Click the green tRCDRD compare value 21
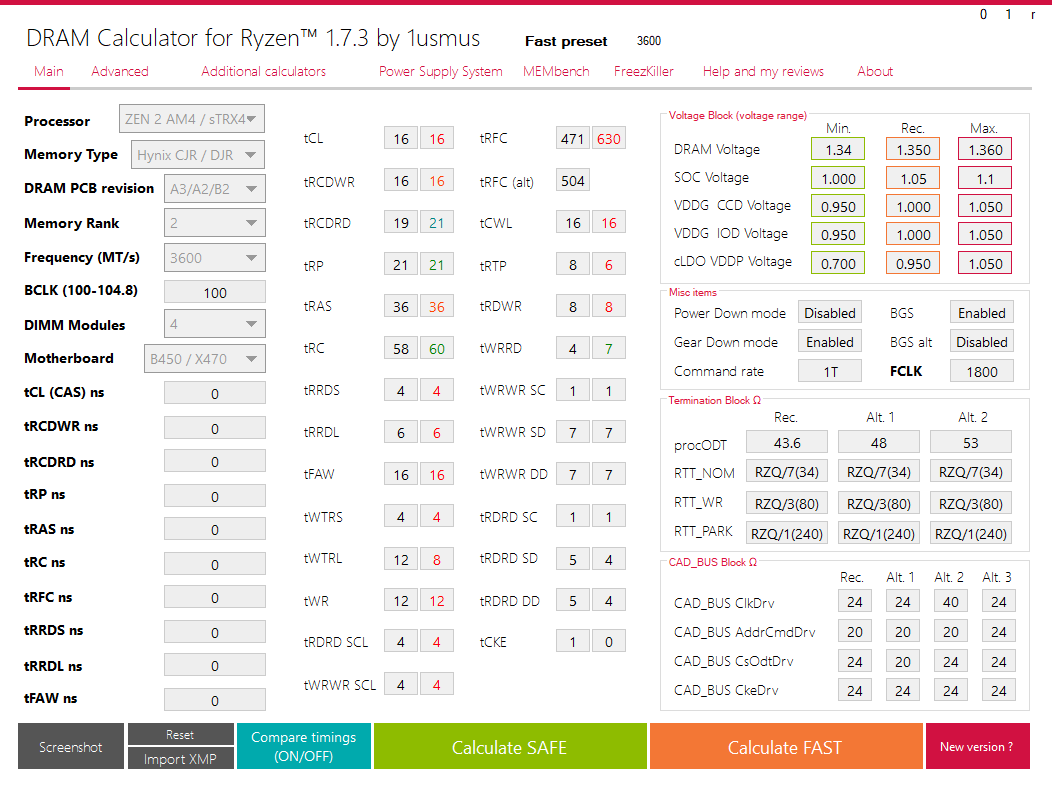The image size is (1052, 791). pyautogui.click(x=437, y=223)
